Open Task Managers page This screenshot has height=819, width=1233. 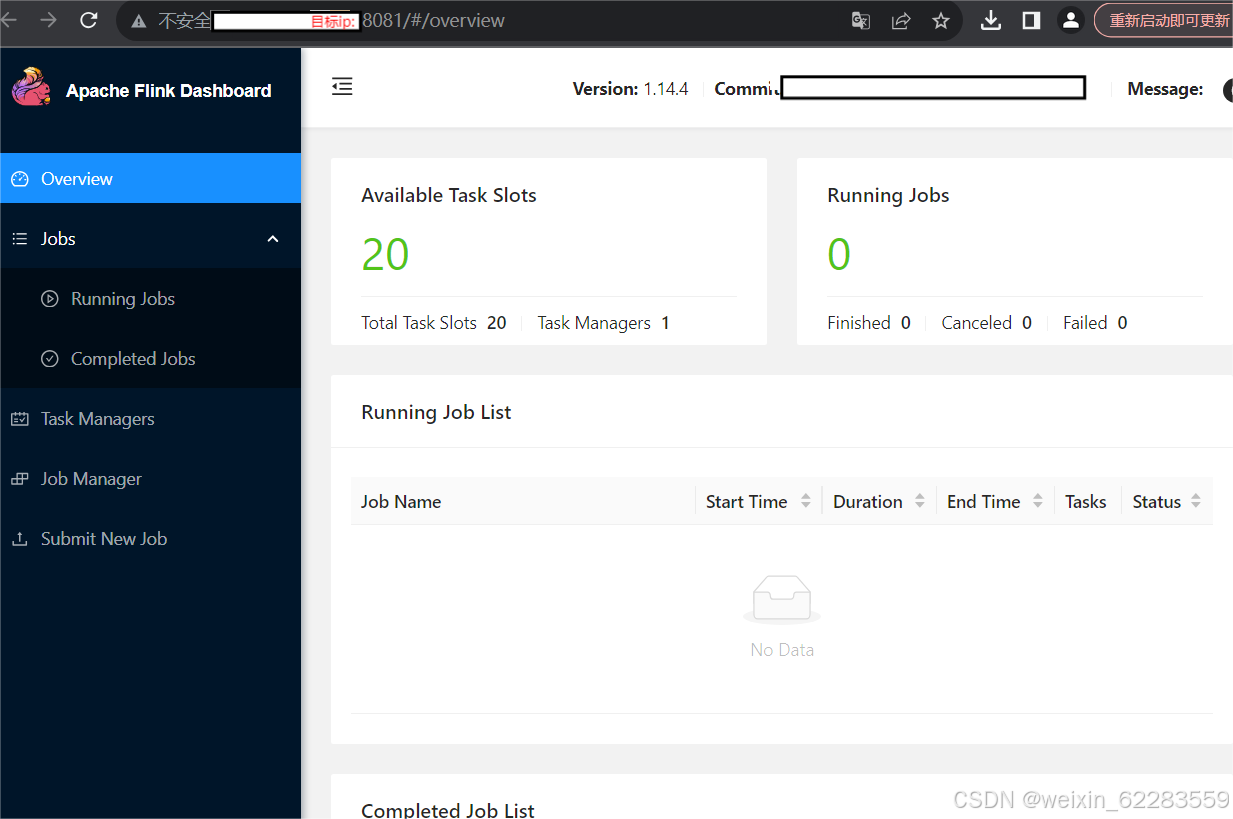(150, 419)
